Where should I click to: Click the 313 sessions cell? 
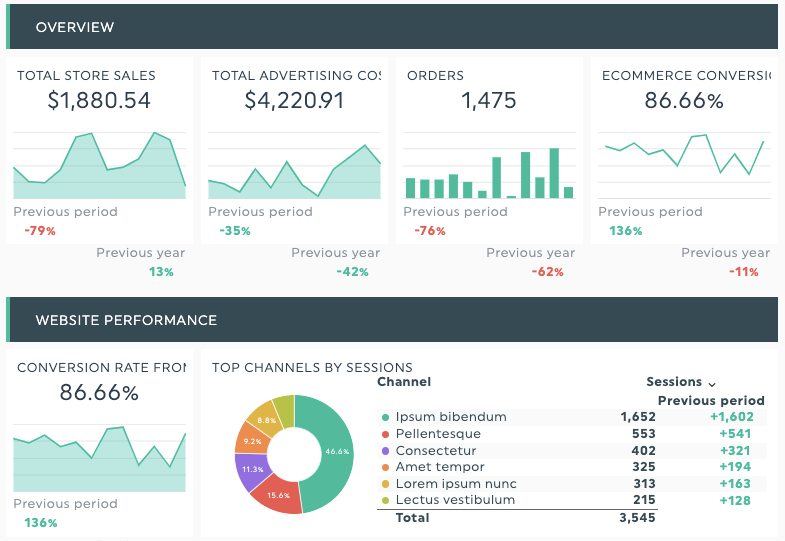click(x=644, y=483)
